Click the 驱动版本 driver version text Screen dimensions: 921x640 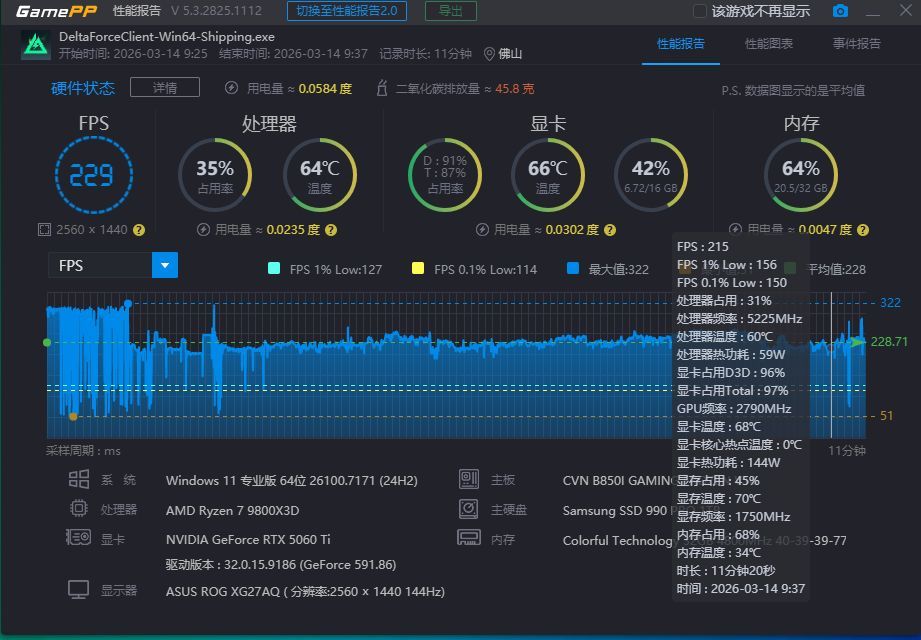click(281, 564)
